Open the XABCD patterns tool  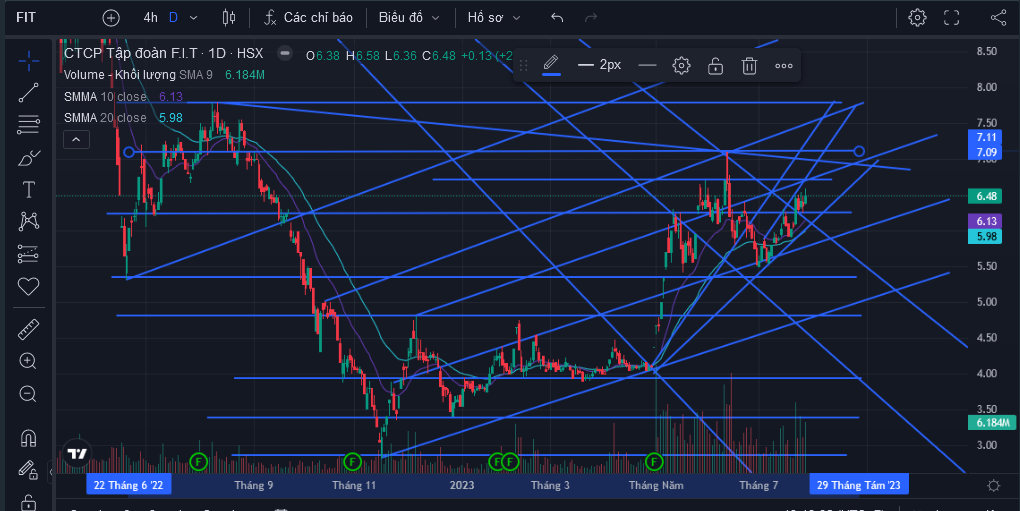click(28, 222)
